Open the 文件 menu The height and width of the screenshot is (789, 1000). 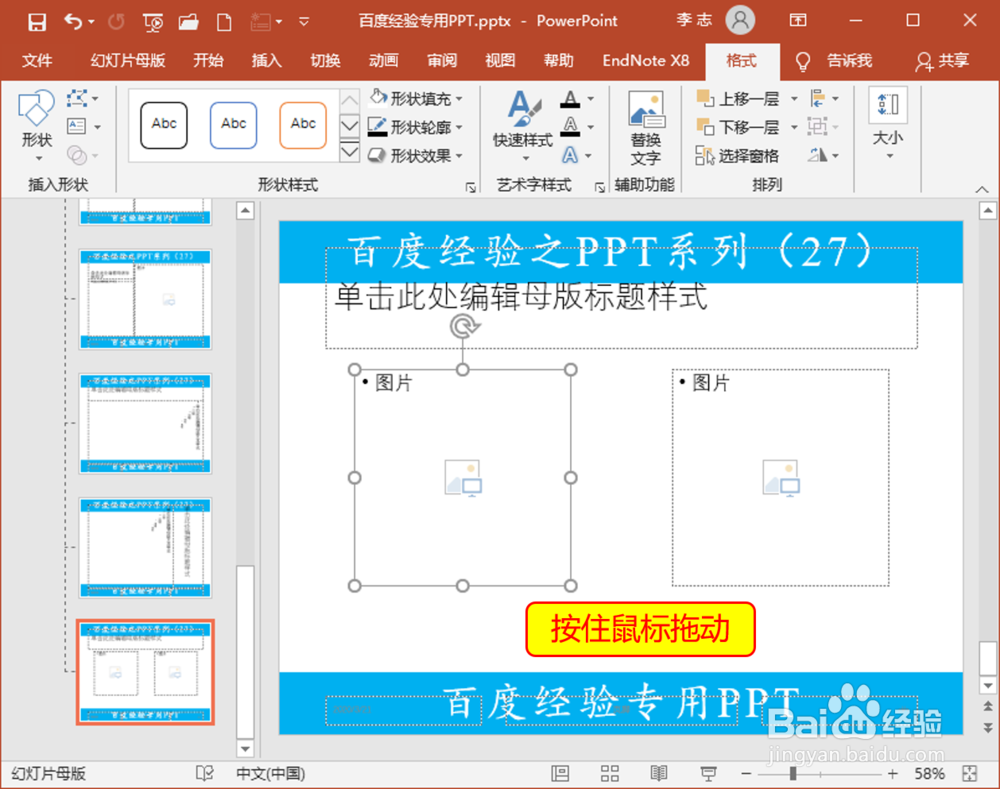click(x=37, y=61)
